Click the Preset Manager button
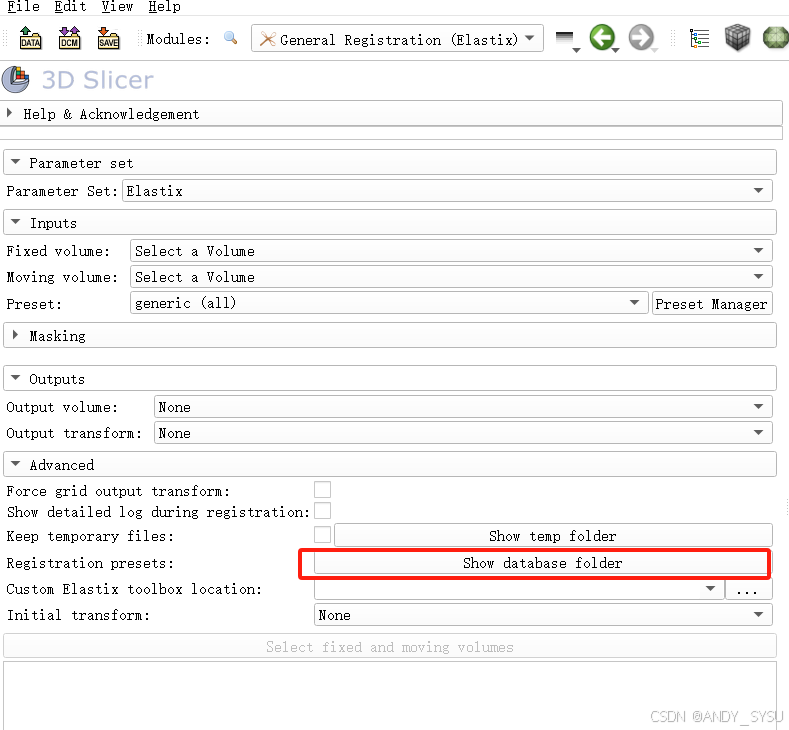This screenshot has width=789, height=730. (x=712, y=303)
